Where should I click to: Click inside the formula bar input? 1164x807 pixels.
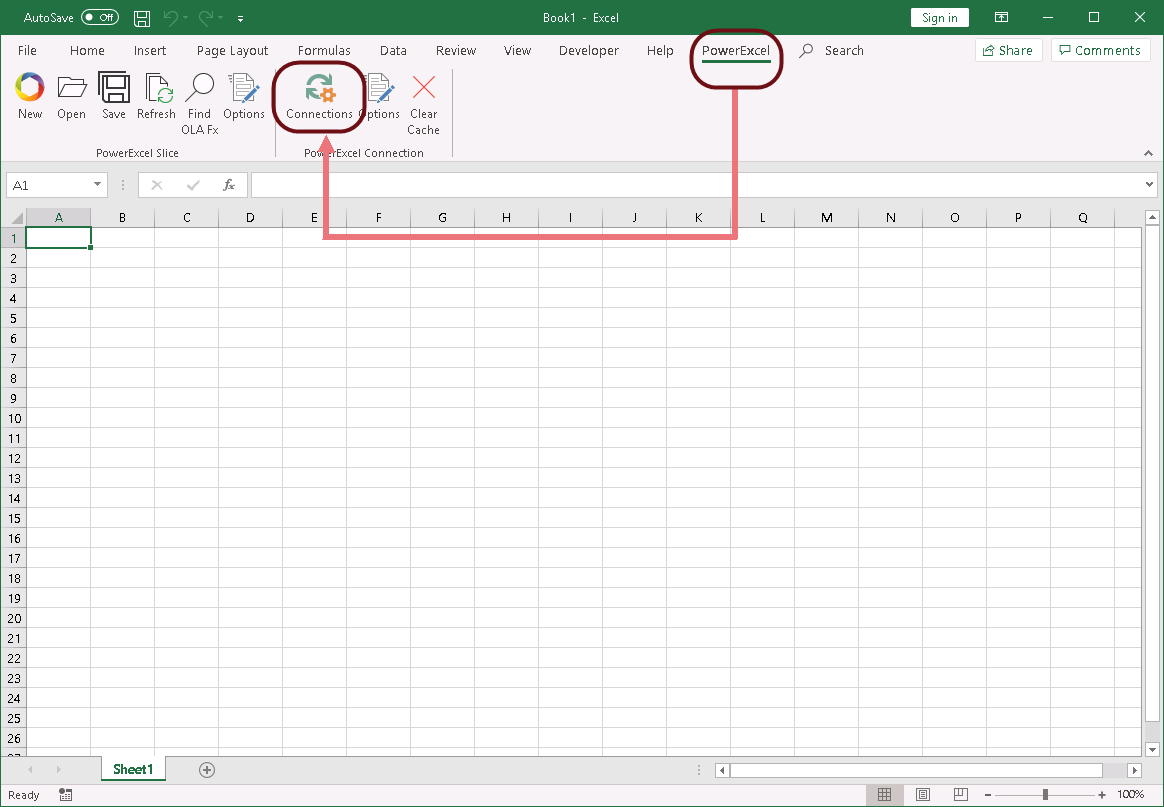pyautogui.click(x=696, y=185)
